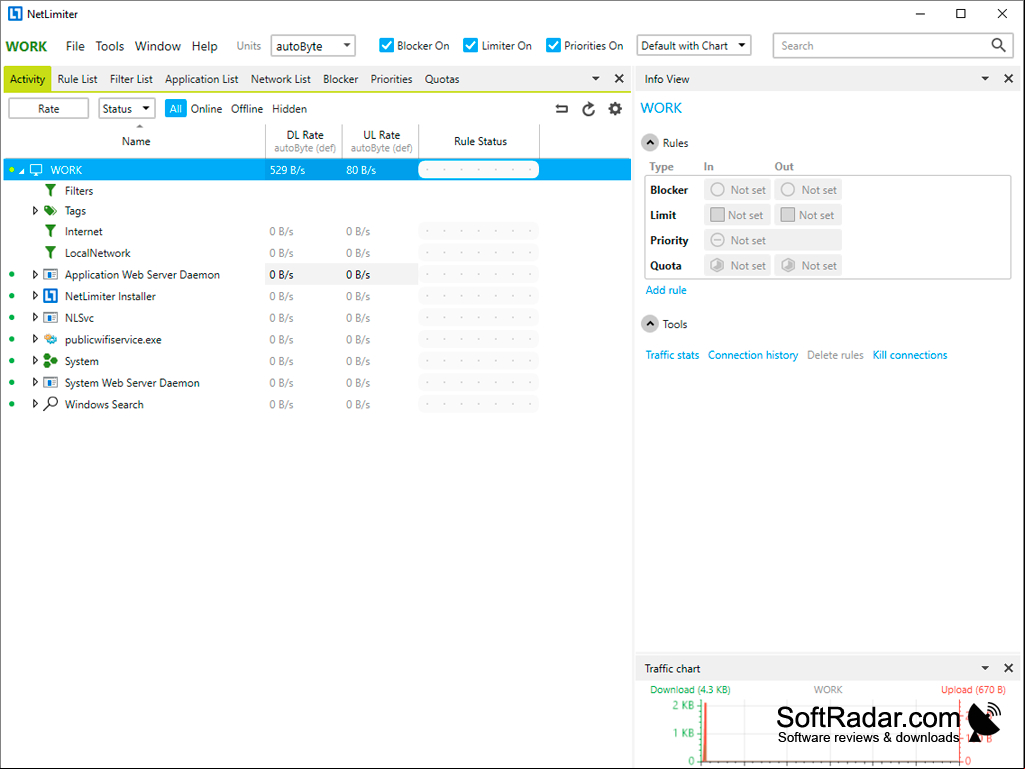
Task: Expand the System process node
Action: [x=35, y=360]
